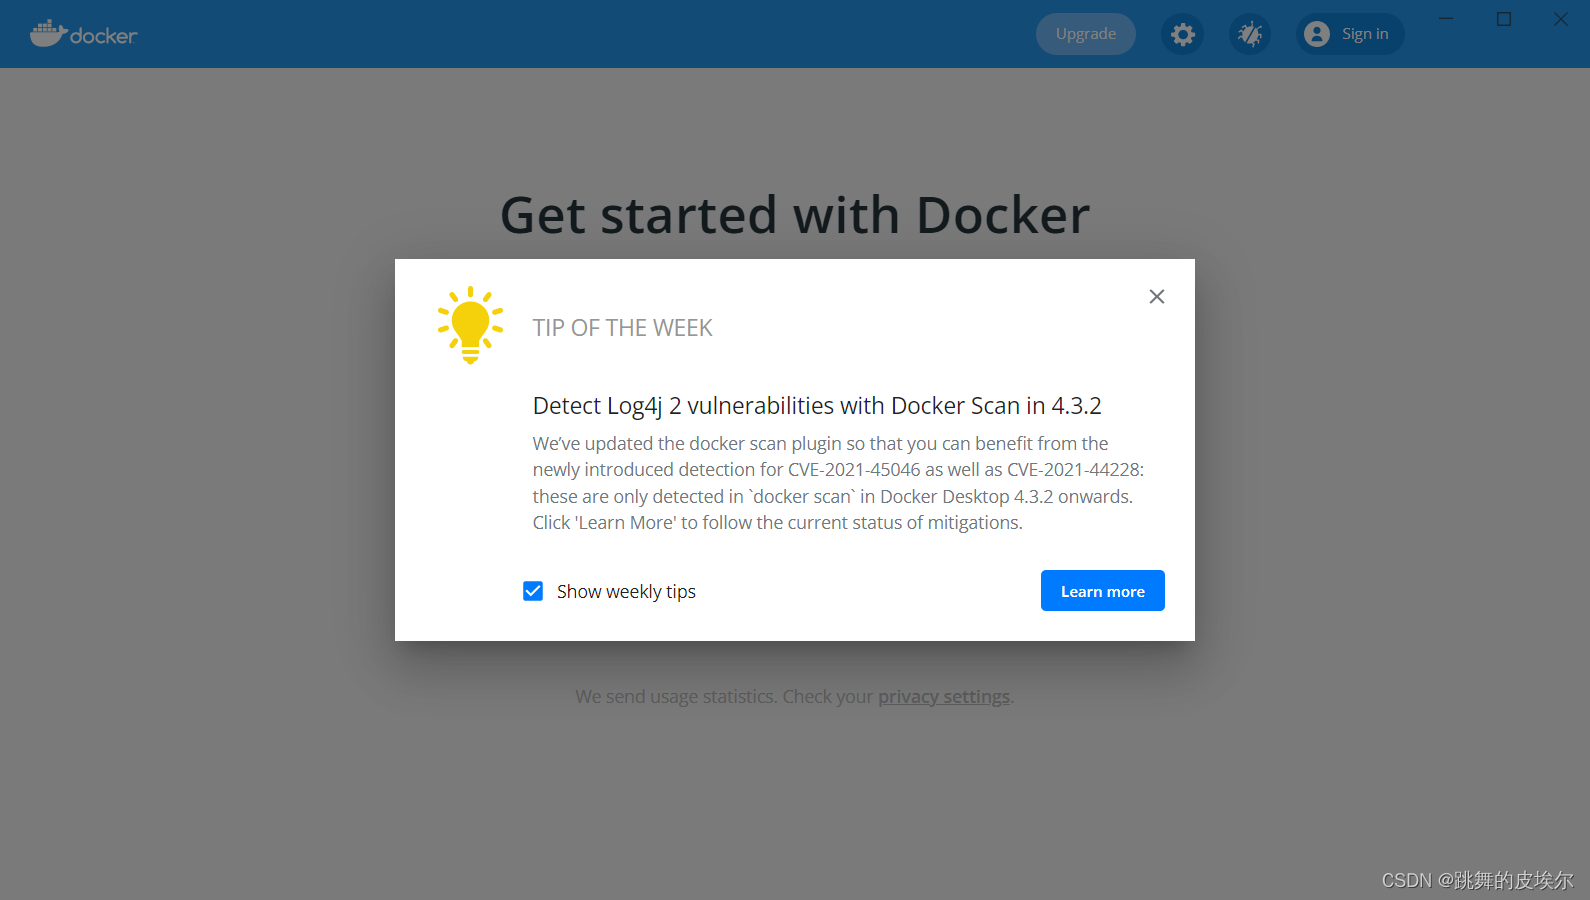Close the Docker Desktop window
This screenshot has width=1590, height=900.
(1561, 19)
